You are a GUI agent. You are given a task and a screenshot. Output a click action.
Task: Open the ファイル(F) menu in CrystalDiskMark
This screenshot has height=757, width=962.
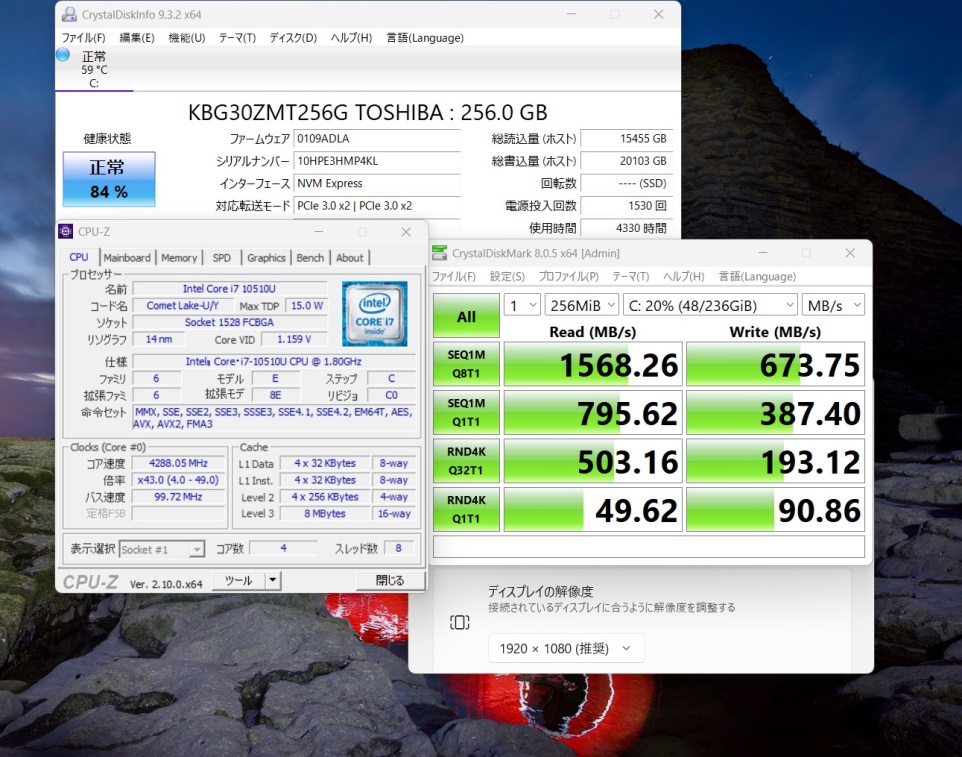point(454,277)
